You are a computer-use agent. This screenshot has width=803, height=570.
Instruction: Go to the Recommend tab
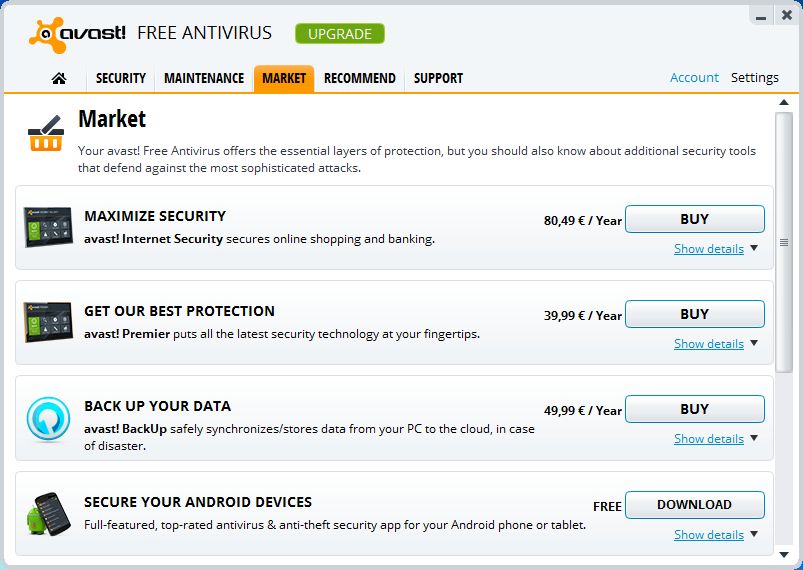[359, 78]
